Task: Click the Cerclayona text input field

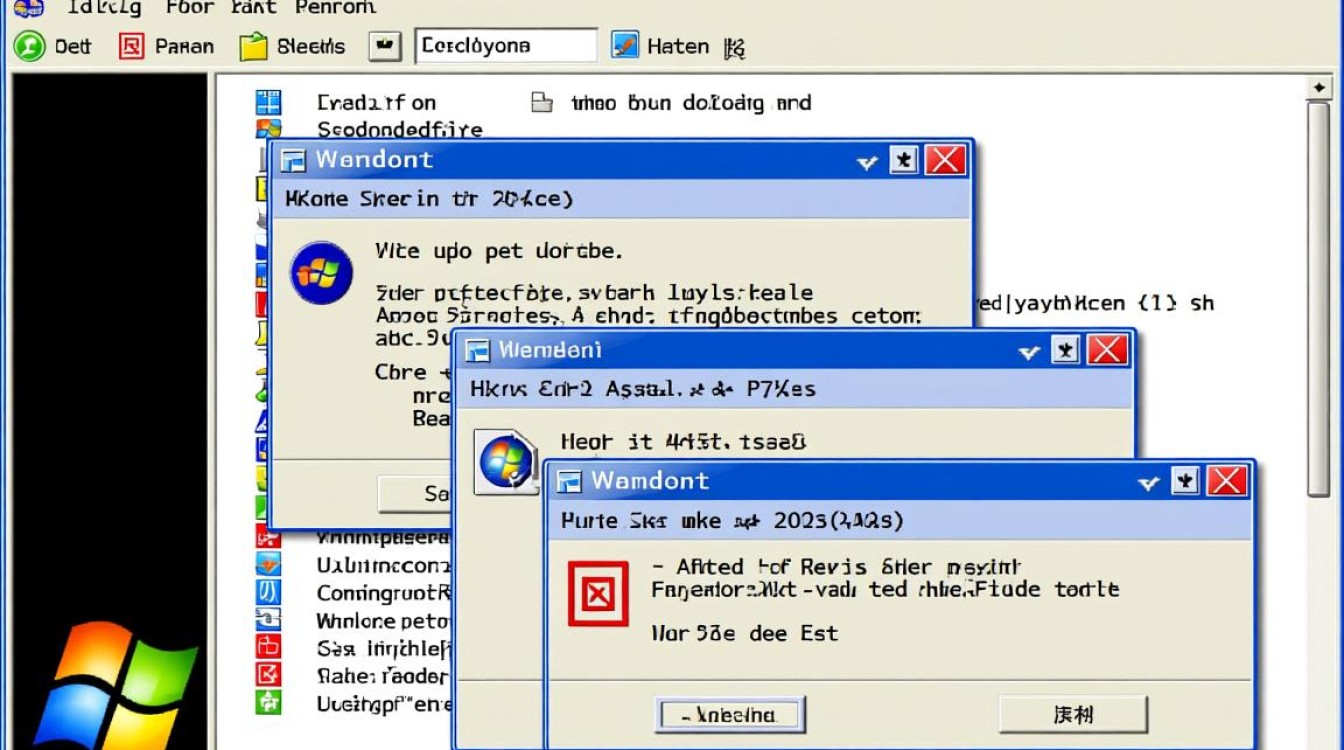Action: pos(505,46)
